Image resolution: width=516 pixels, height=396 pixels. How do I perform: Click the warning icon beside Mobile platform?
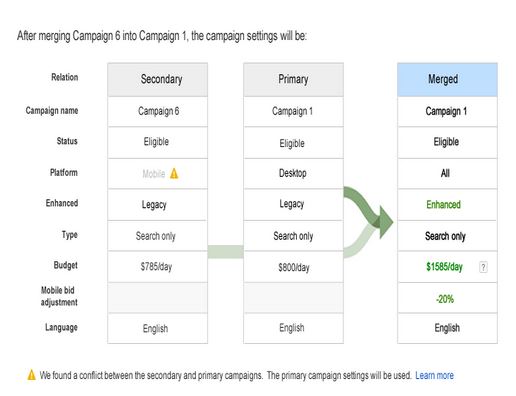point(174,173)
